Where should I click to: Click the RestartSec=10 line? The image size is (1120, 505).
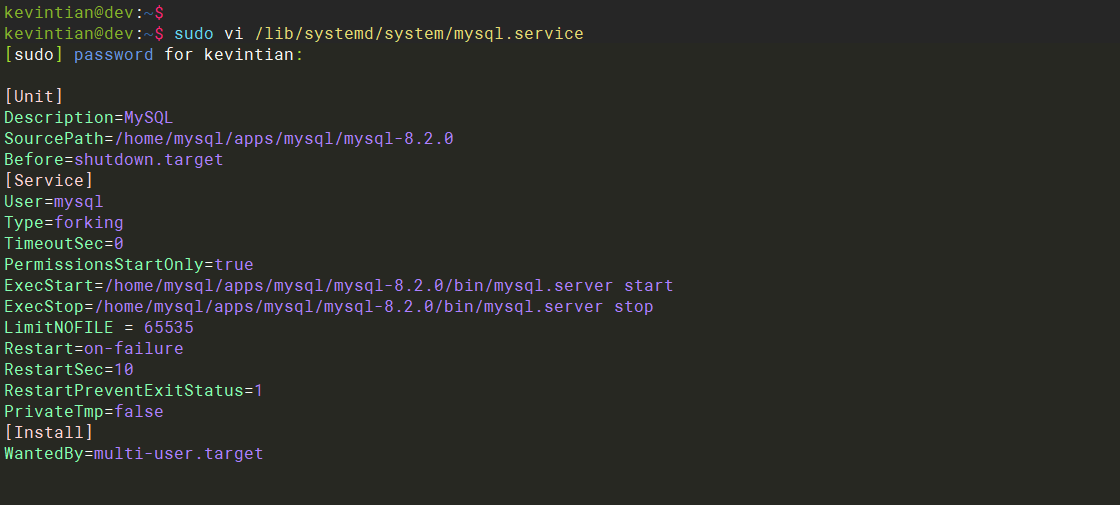click(69, 369)
